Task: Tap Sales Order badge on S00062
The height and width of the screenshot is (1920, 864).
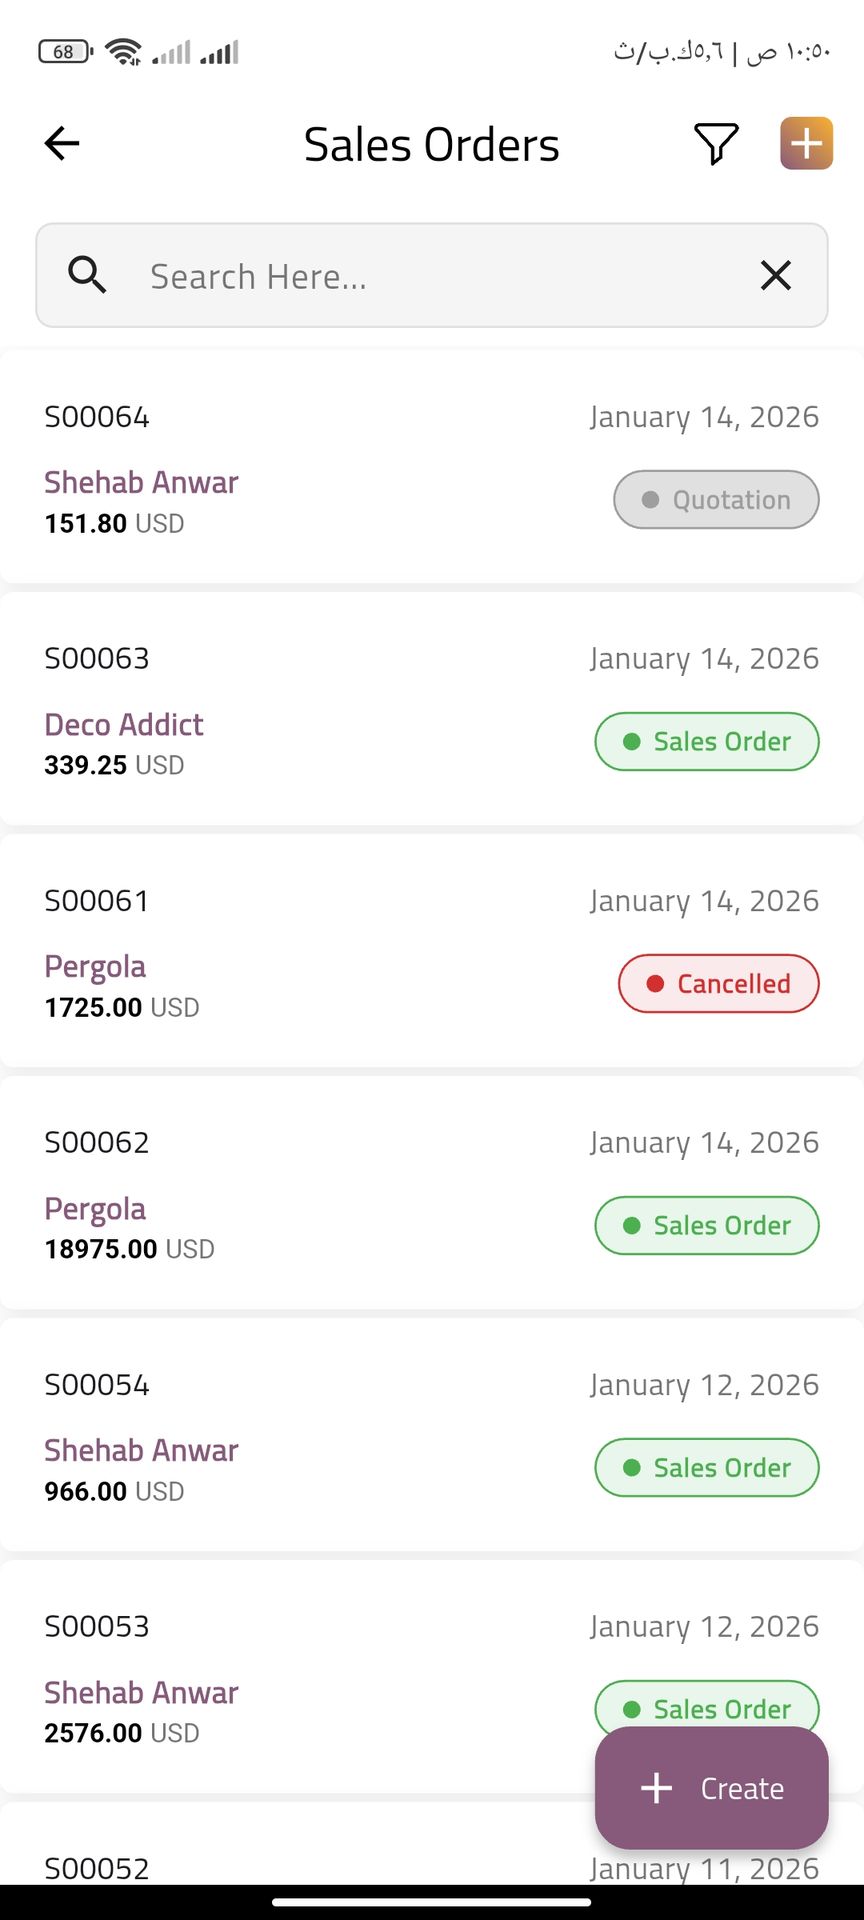Action: pos(707,1226)
